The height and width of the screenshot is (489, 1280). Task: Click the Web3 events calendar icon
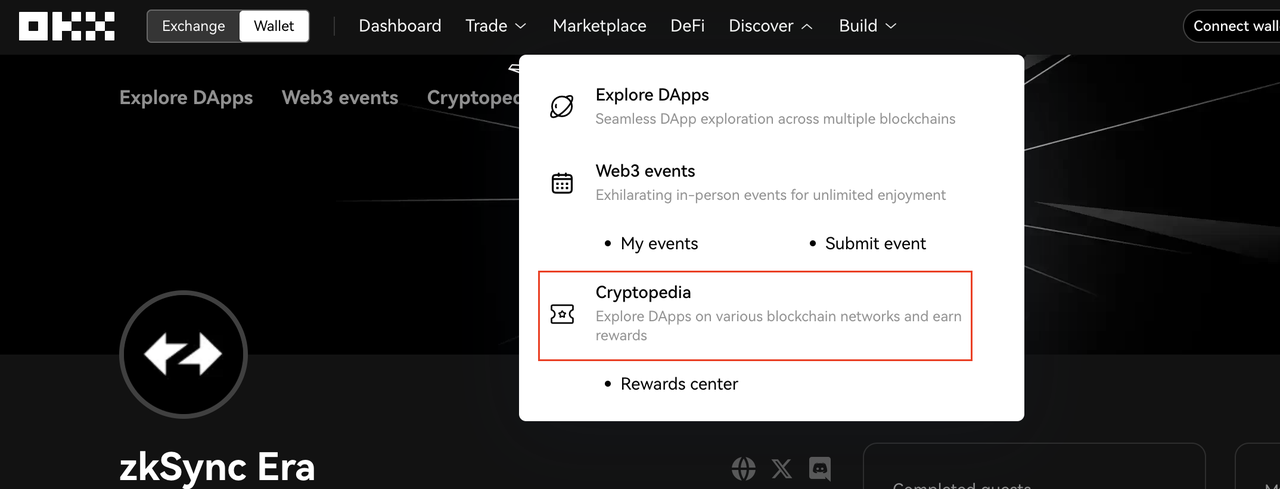click(562, 183)
